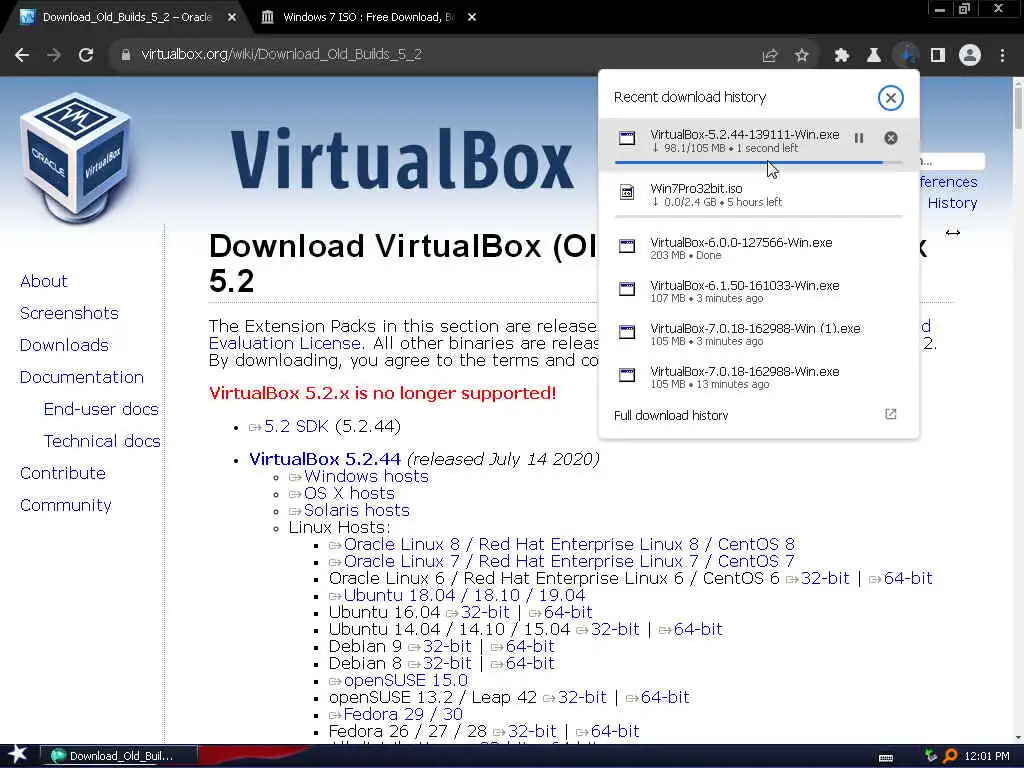This screenshot has width=1024, height=768.
Task: Open the Extensions puzzle icon
Action: [x=842, y=56]
